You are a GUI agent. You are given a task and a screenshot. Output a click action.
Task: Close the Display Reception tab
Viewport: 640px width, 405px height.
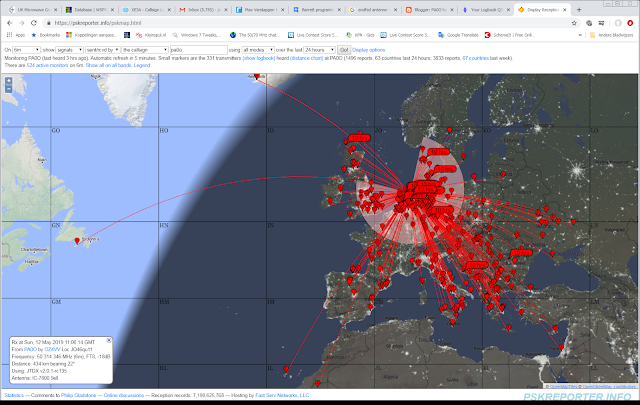click(x=564, y=10)
